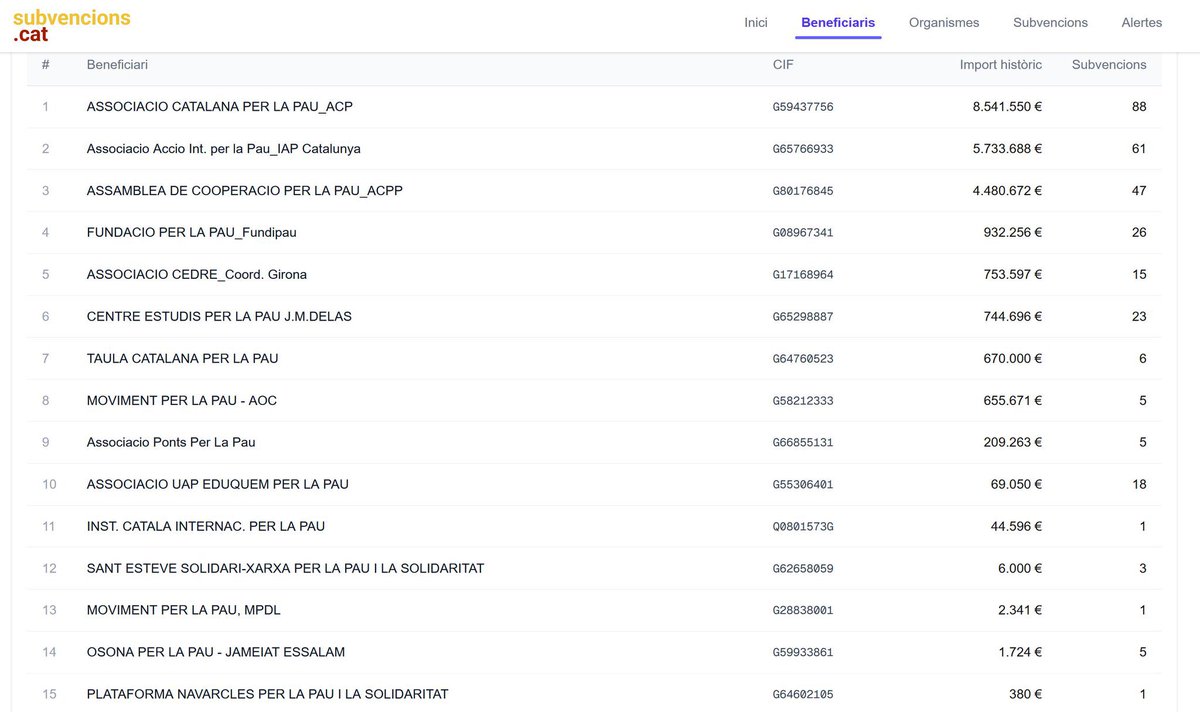Click the amount 4.480.672 €
This screenshot has width=1200, height=712.
coord(1007,190)
